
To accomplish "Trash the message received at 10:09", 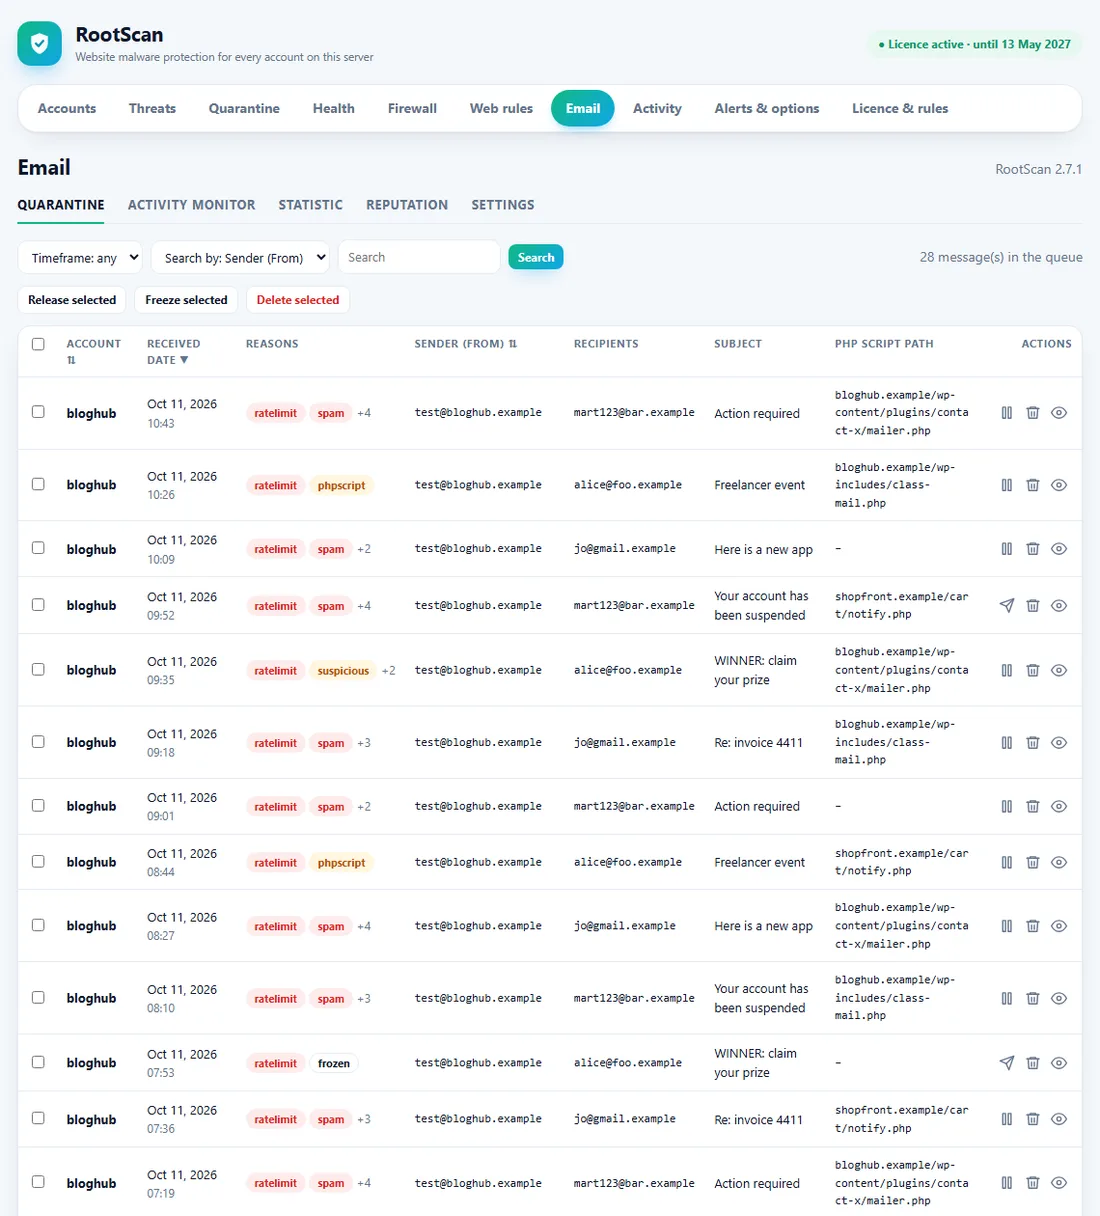I will coord(1033,549).
